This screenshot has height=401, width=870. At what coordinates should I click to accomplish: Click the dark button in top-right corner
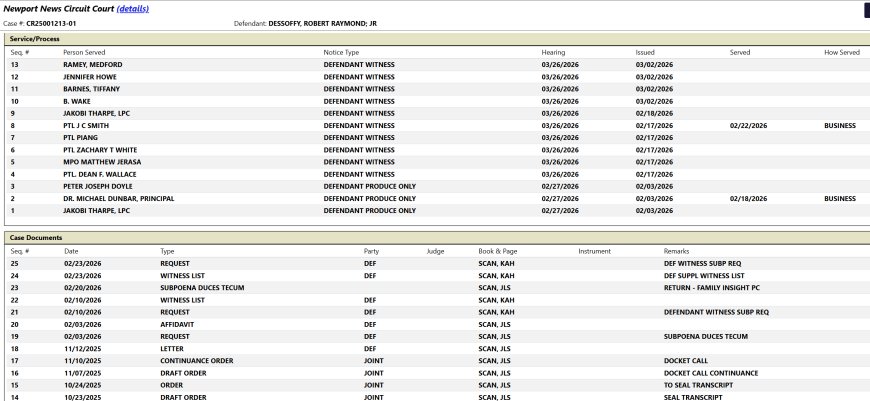pyautogui.click(x=866, y=9)
